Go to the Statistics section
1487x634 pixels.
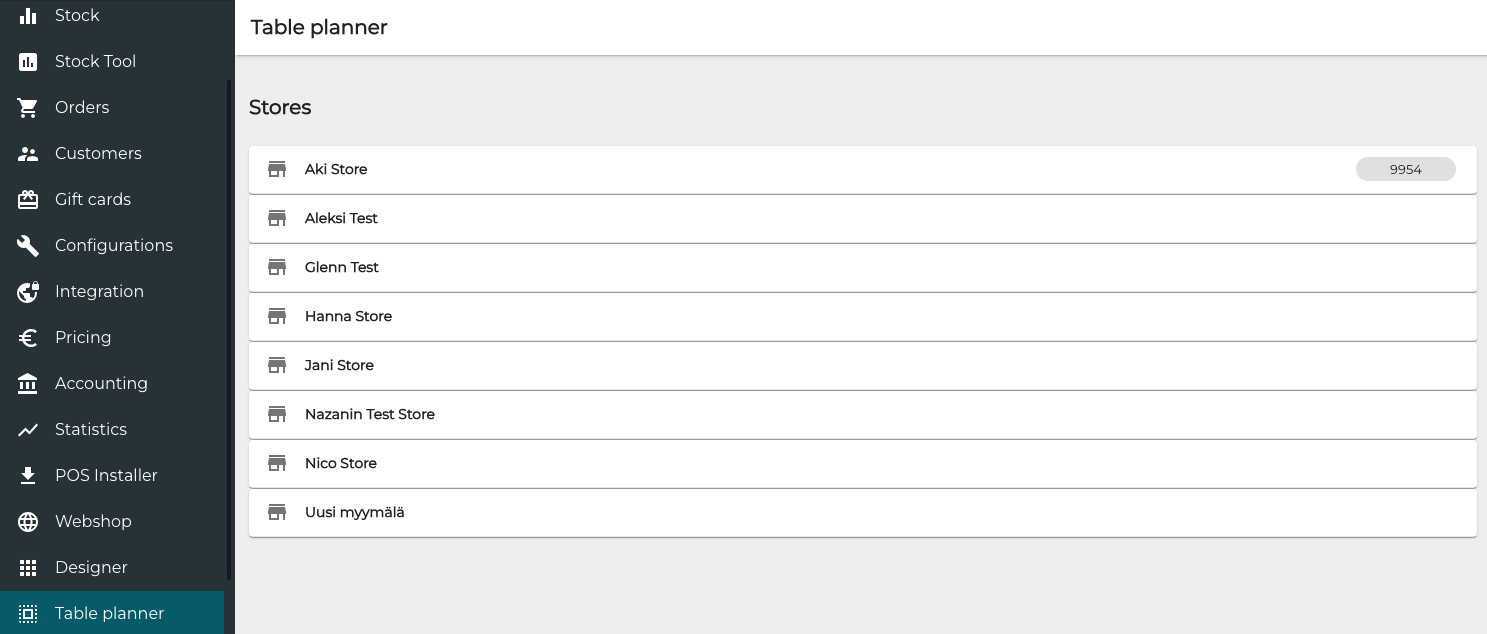point(91,429)
